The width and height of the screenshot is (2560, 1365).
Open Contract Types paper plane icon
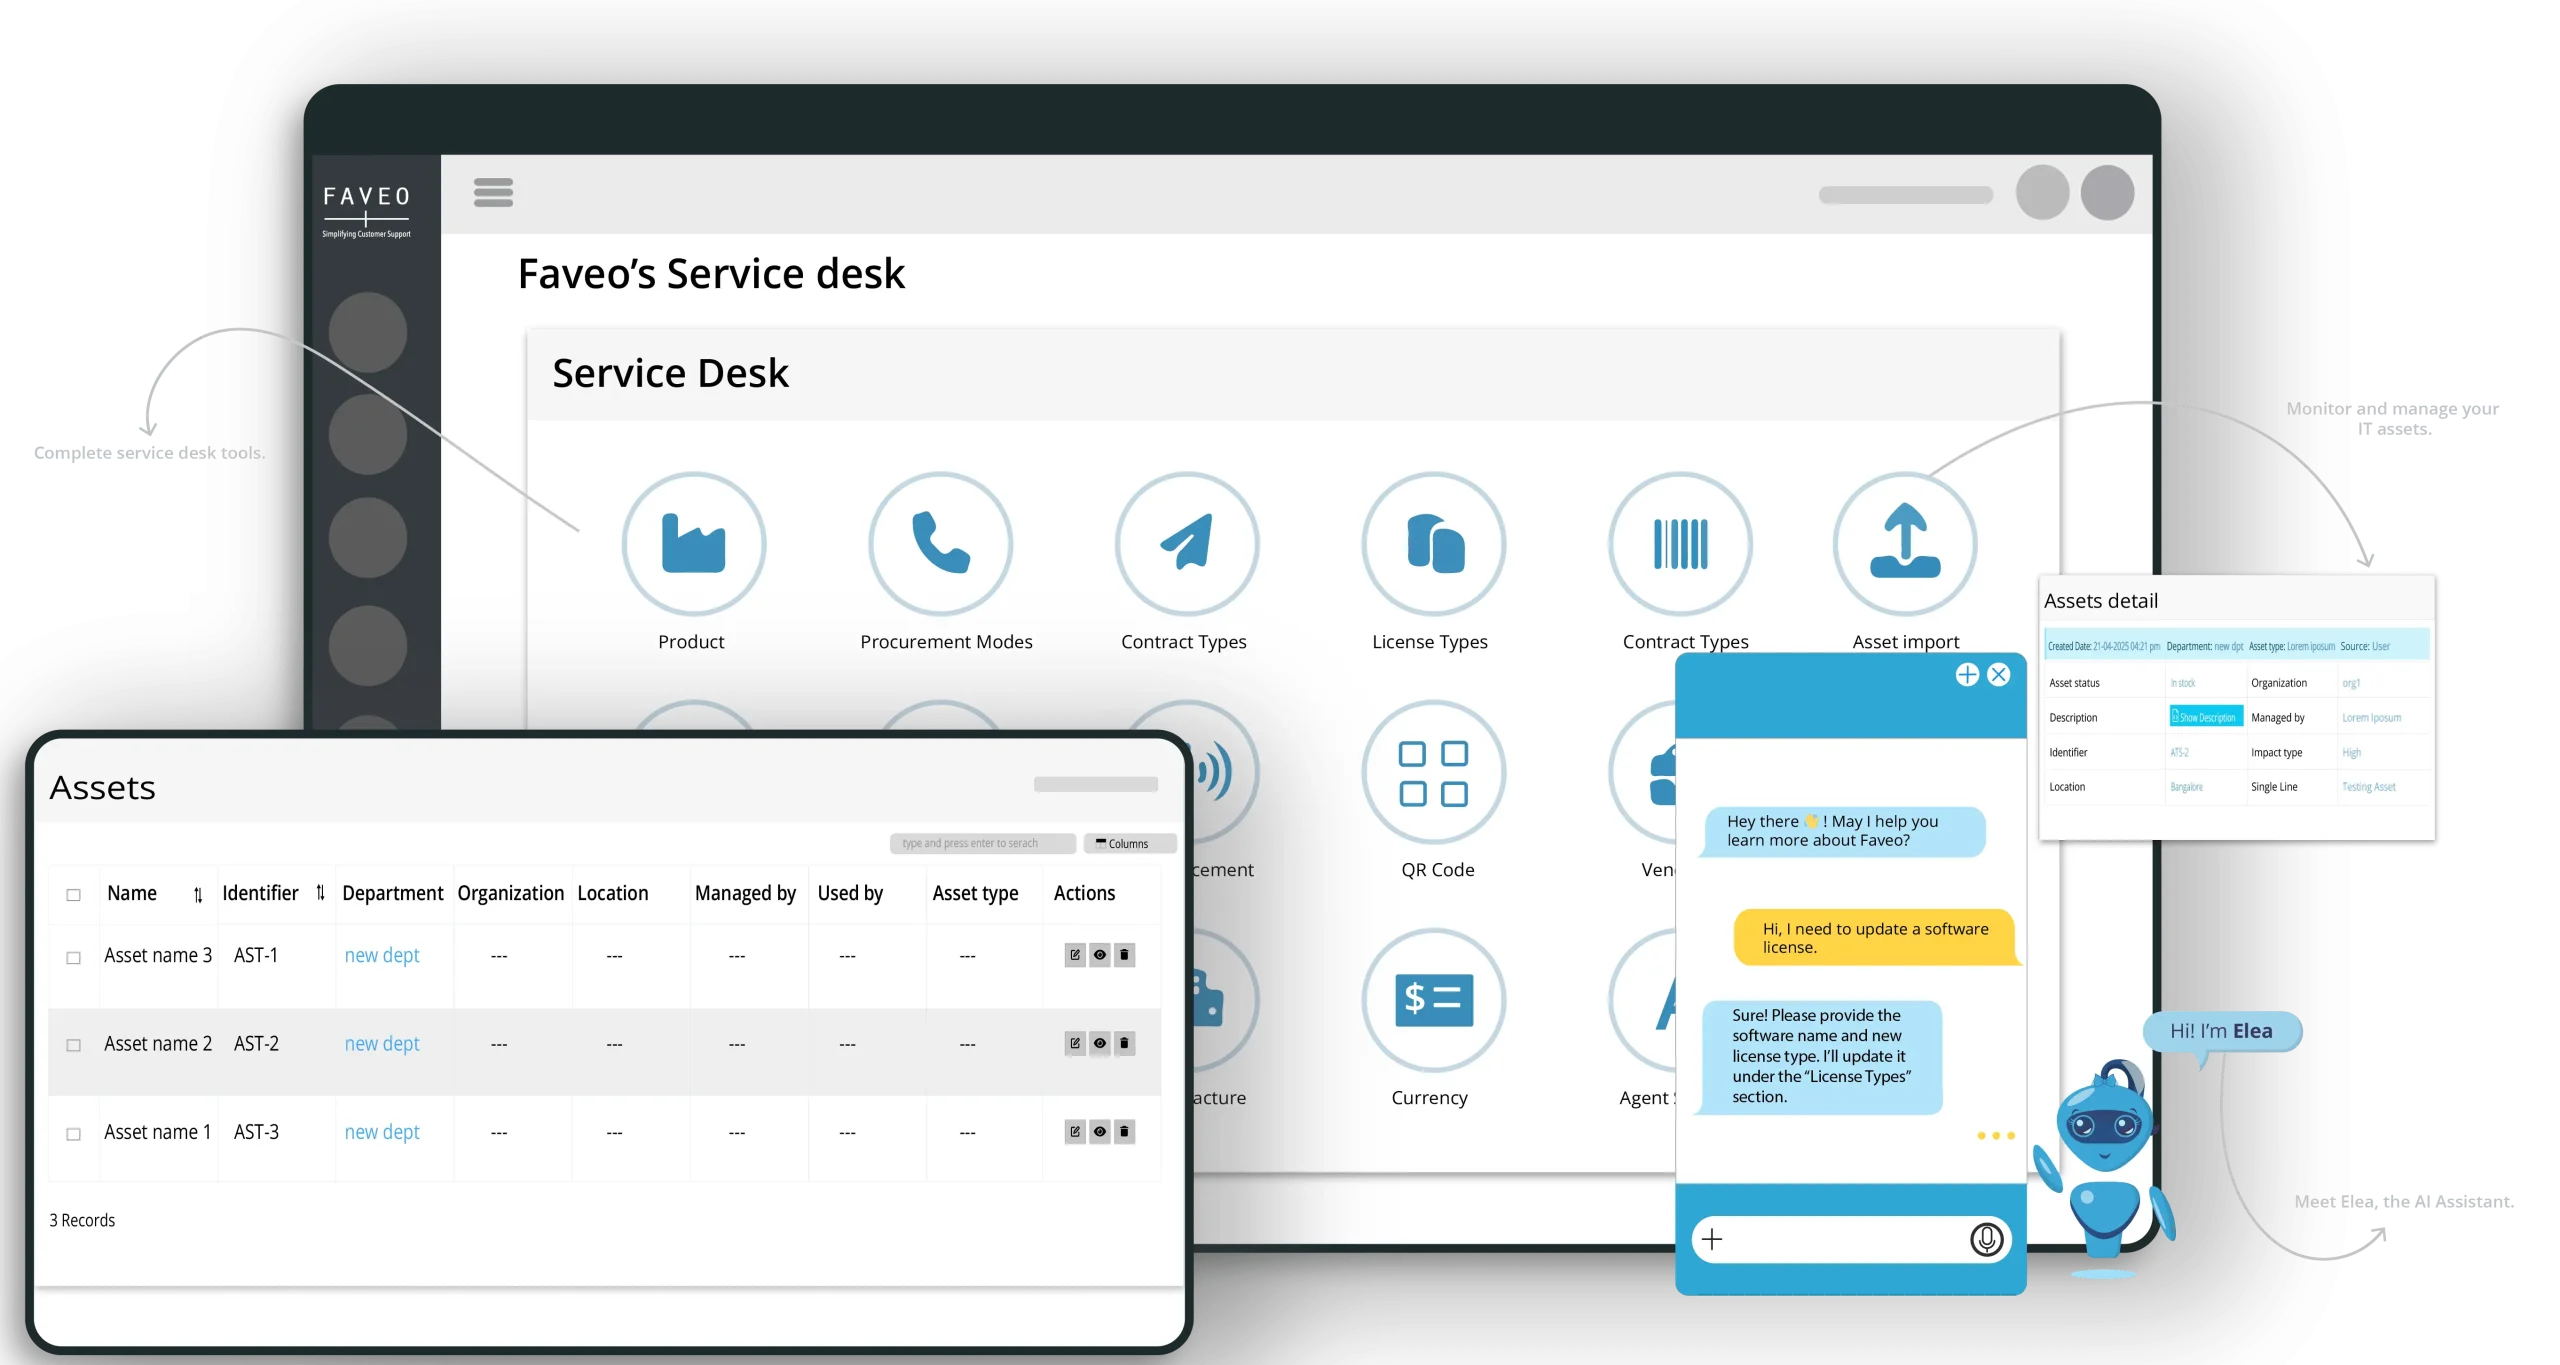coord(1187,543)
